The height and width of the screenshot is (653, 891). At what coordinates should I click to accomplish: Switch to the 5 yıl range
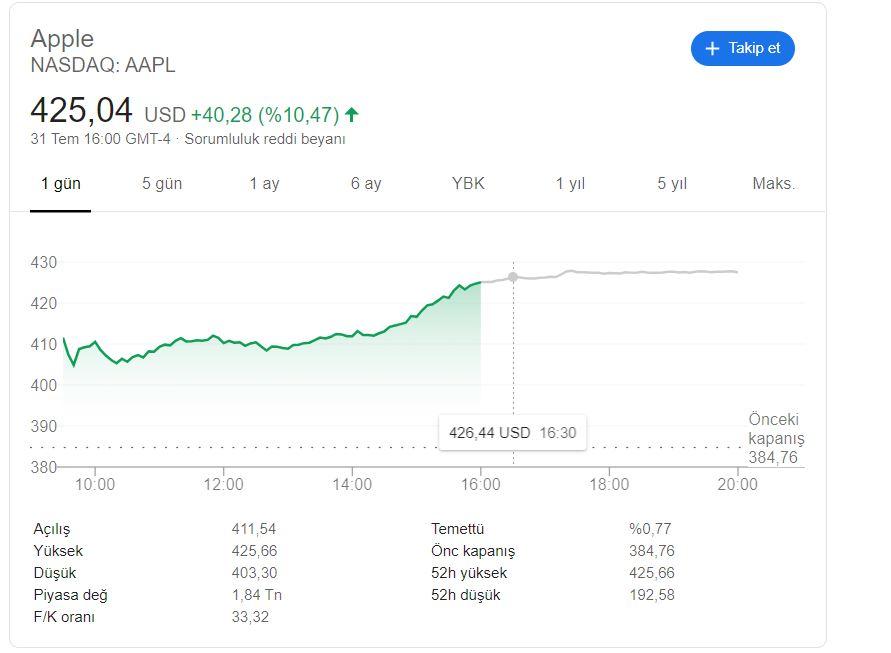(672, 184)
